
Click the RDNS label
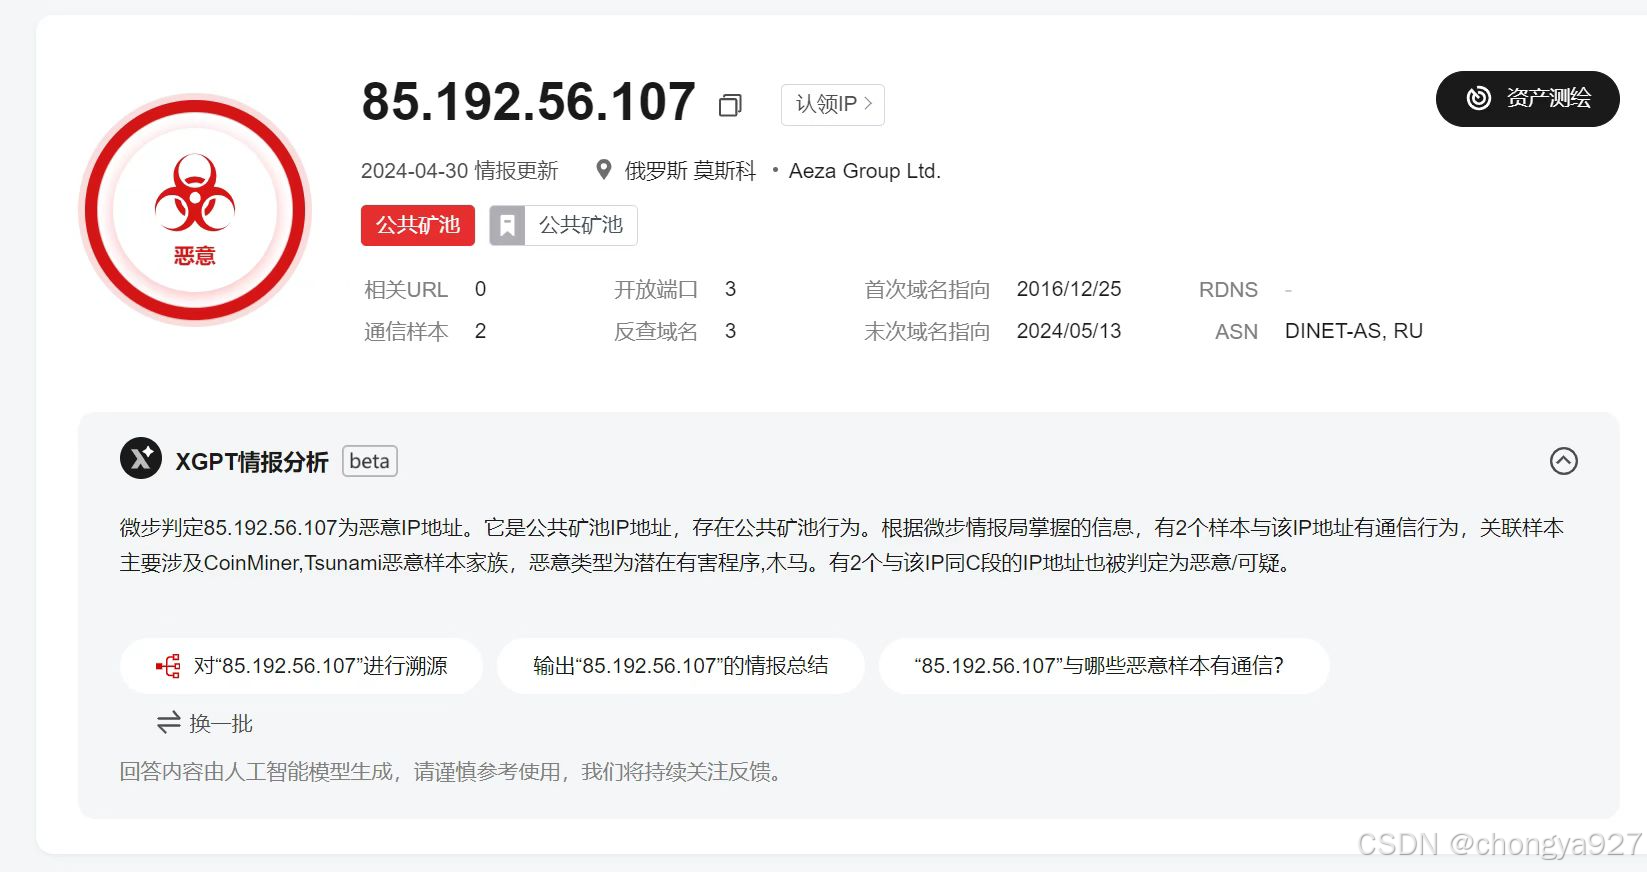(x=1228, y=290)
